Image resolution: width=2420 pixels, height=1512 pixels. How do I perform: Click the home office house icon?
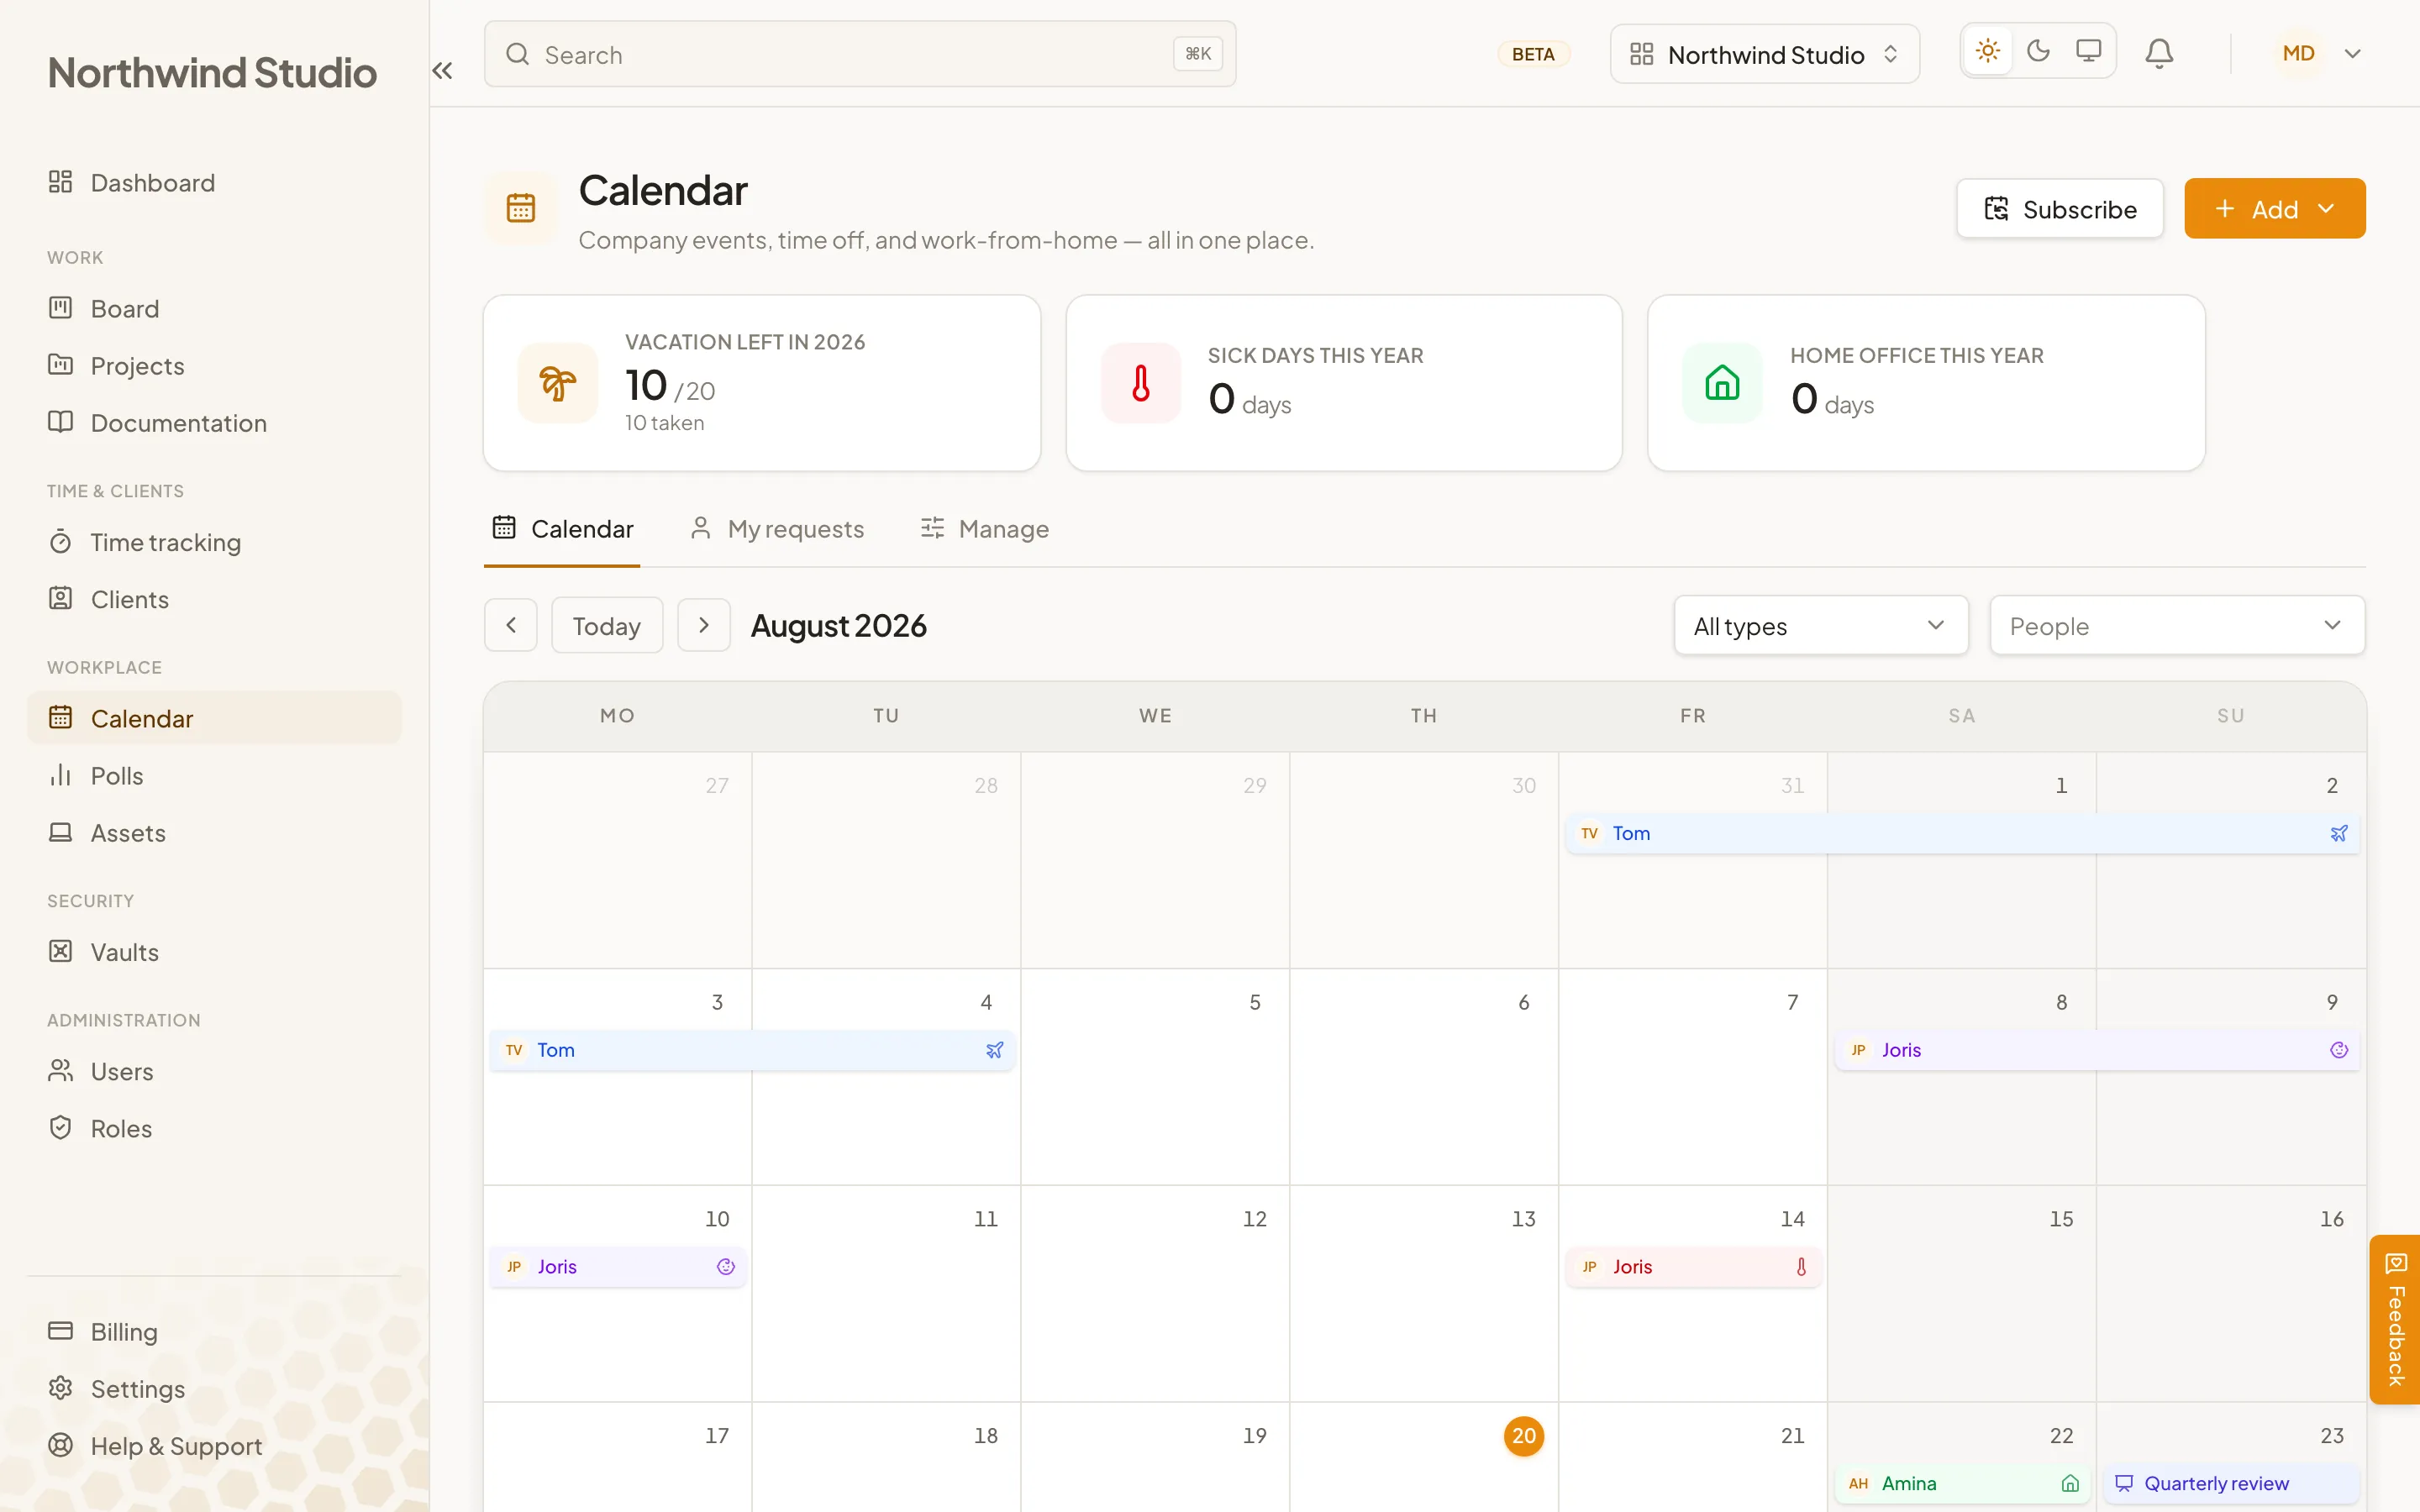[1722, 383]
